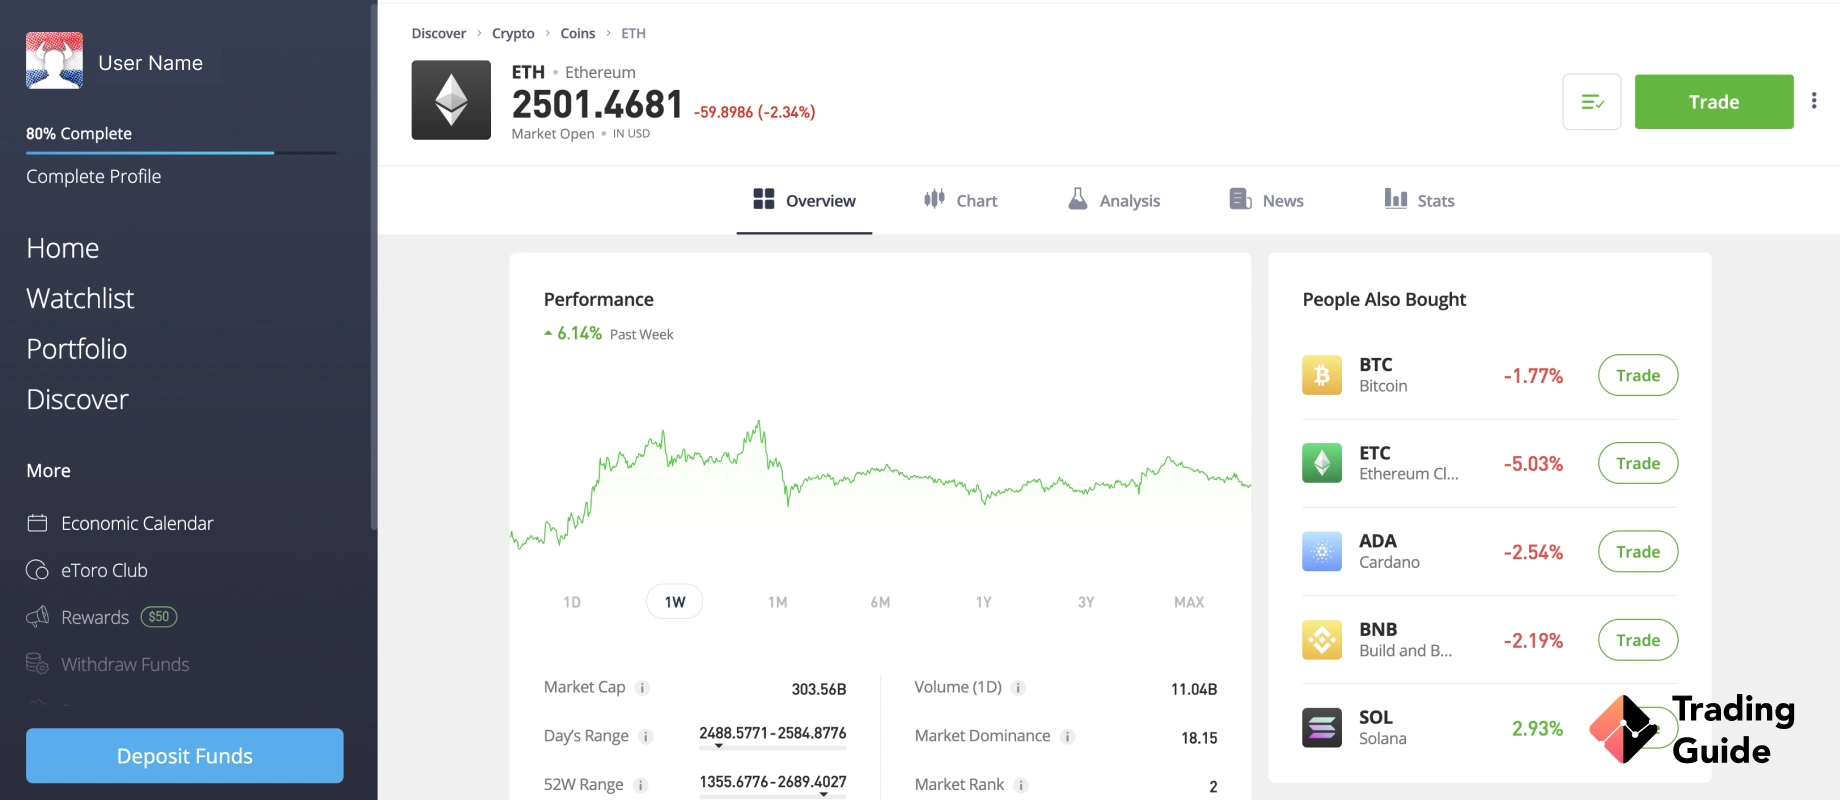Click the Rewards $50 badge

[159, 617]
